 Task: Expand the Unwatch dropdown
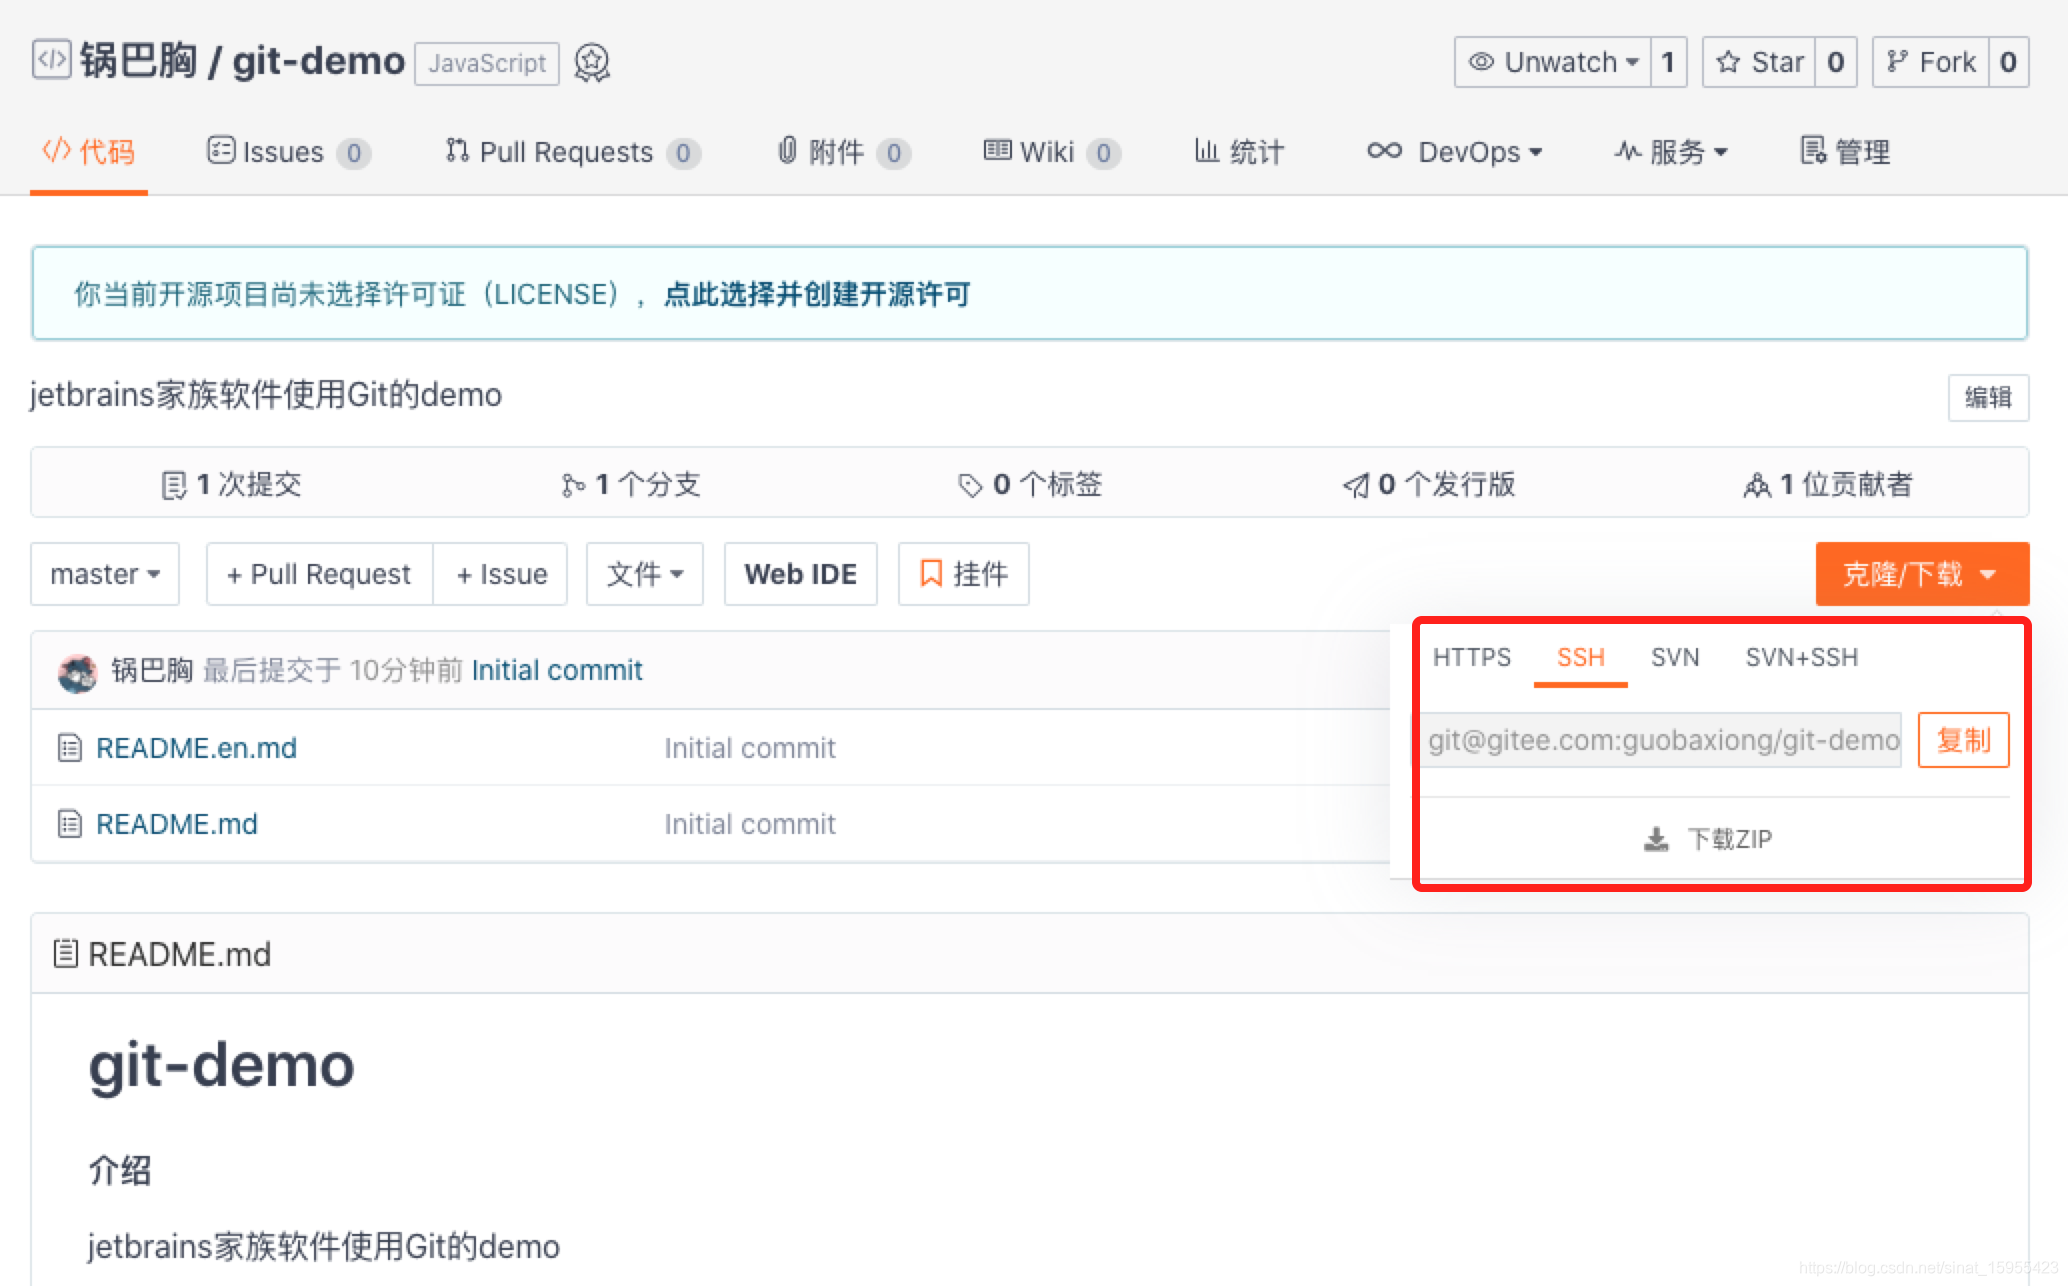point(1553,62)
